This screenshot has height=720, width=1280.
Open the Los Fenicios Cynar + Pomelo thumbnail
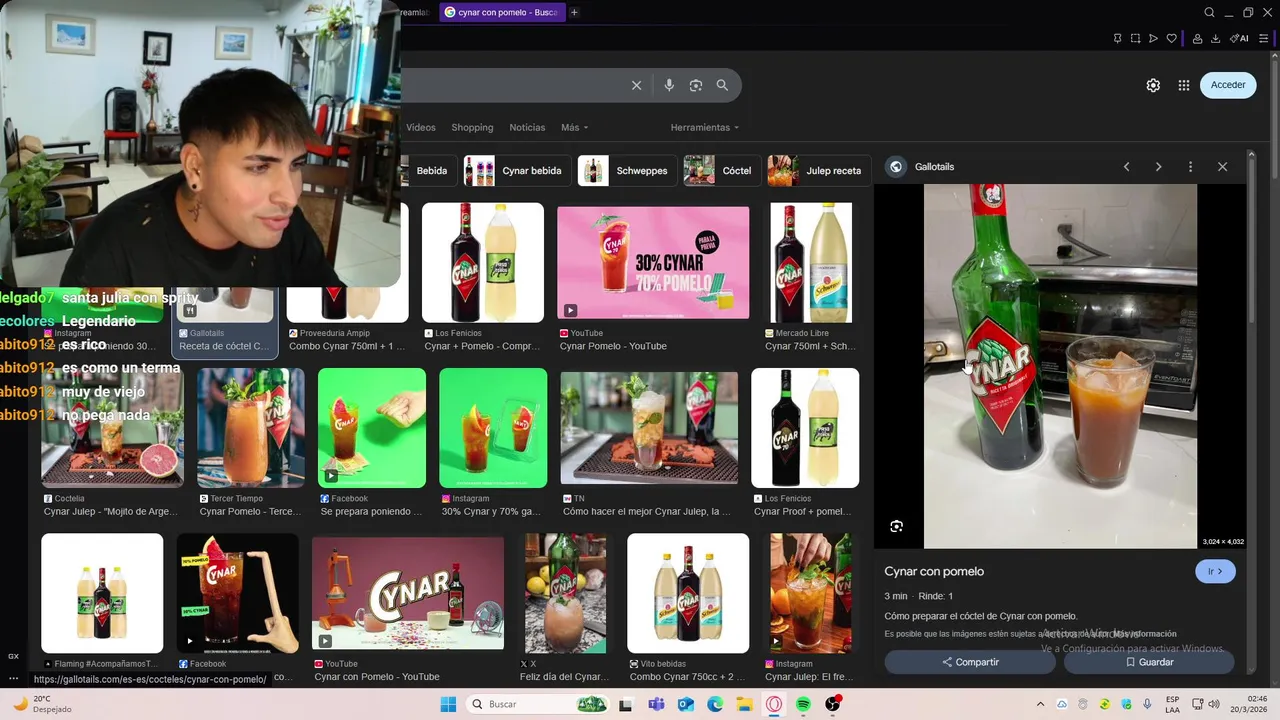483,263
